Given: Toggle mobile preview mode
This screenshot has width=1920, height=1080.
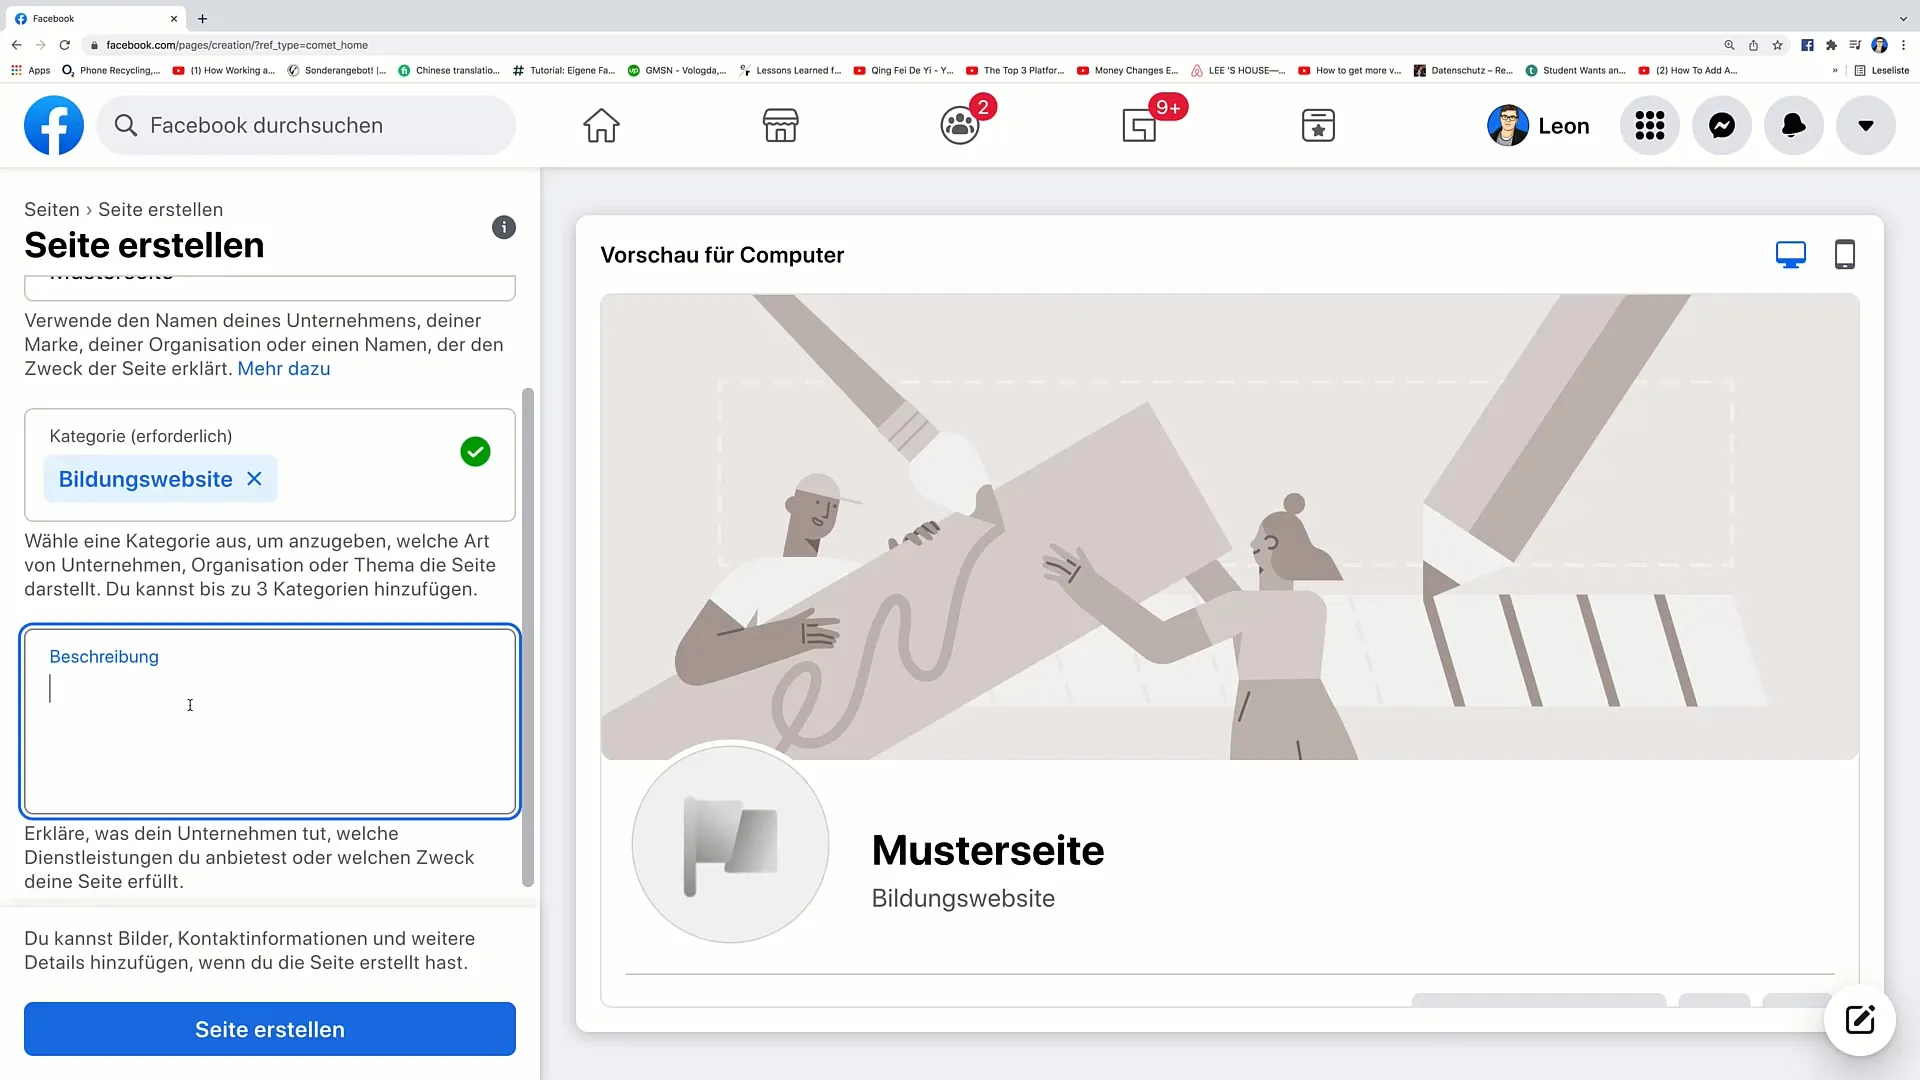Looking at the screenshot, I should [x=1845, y=255].
